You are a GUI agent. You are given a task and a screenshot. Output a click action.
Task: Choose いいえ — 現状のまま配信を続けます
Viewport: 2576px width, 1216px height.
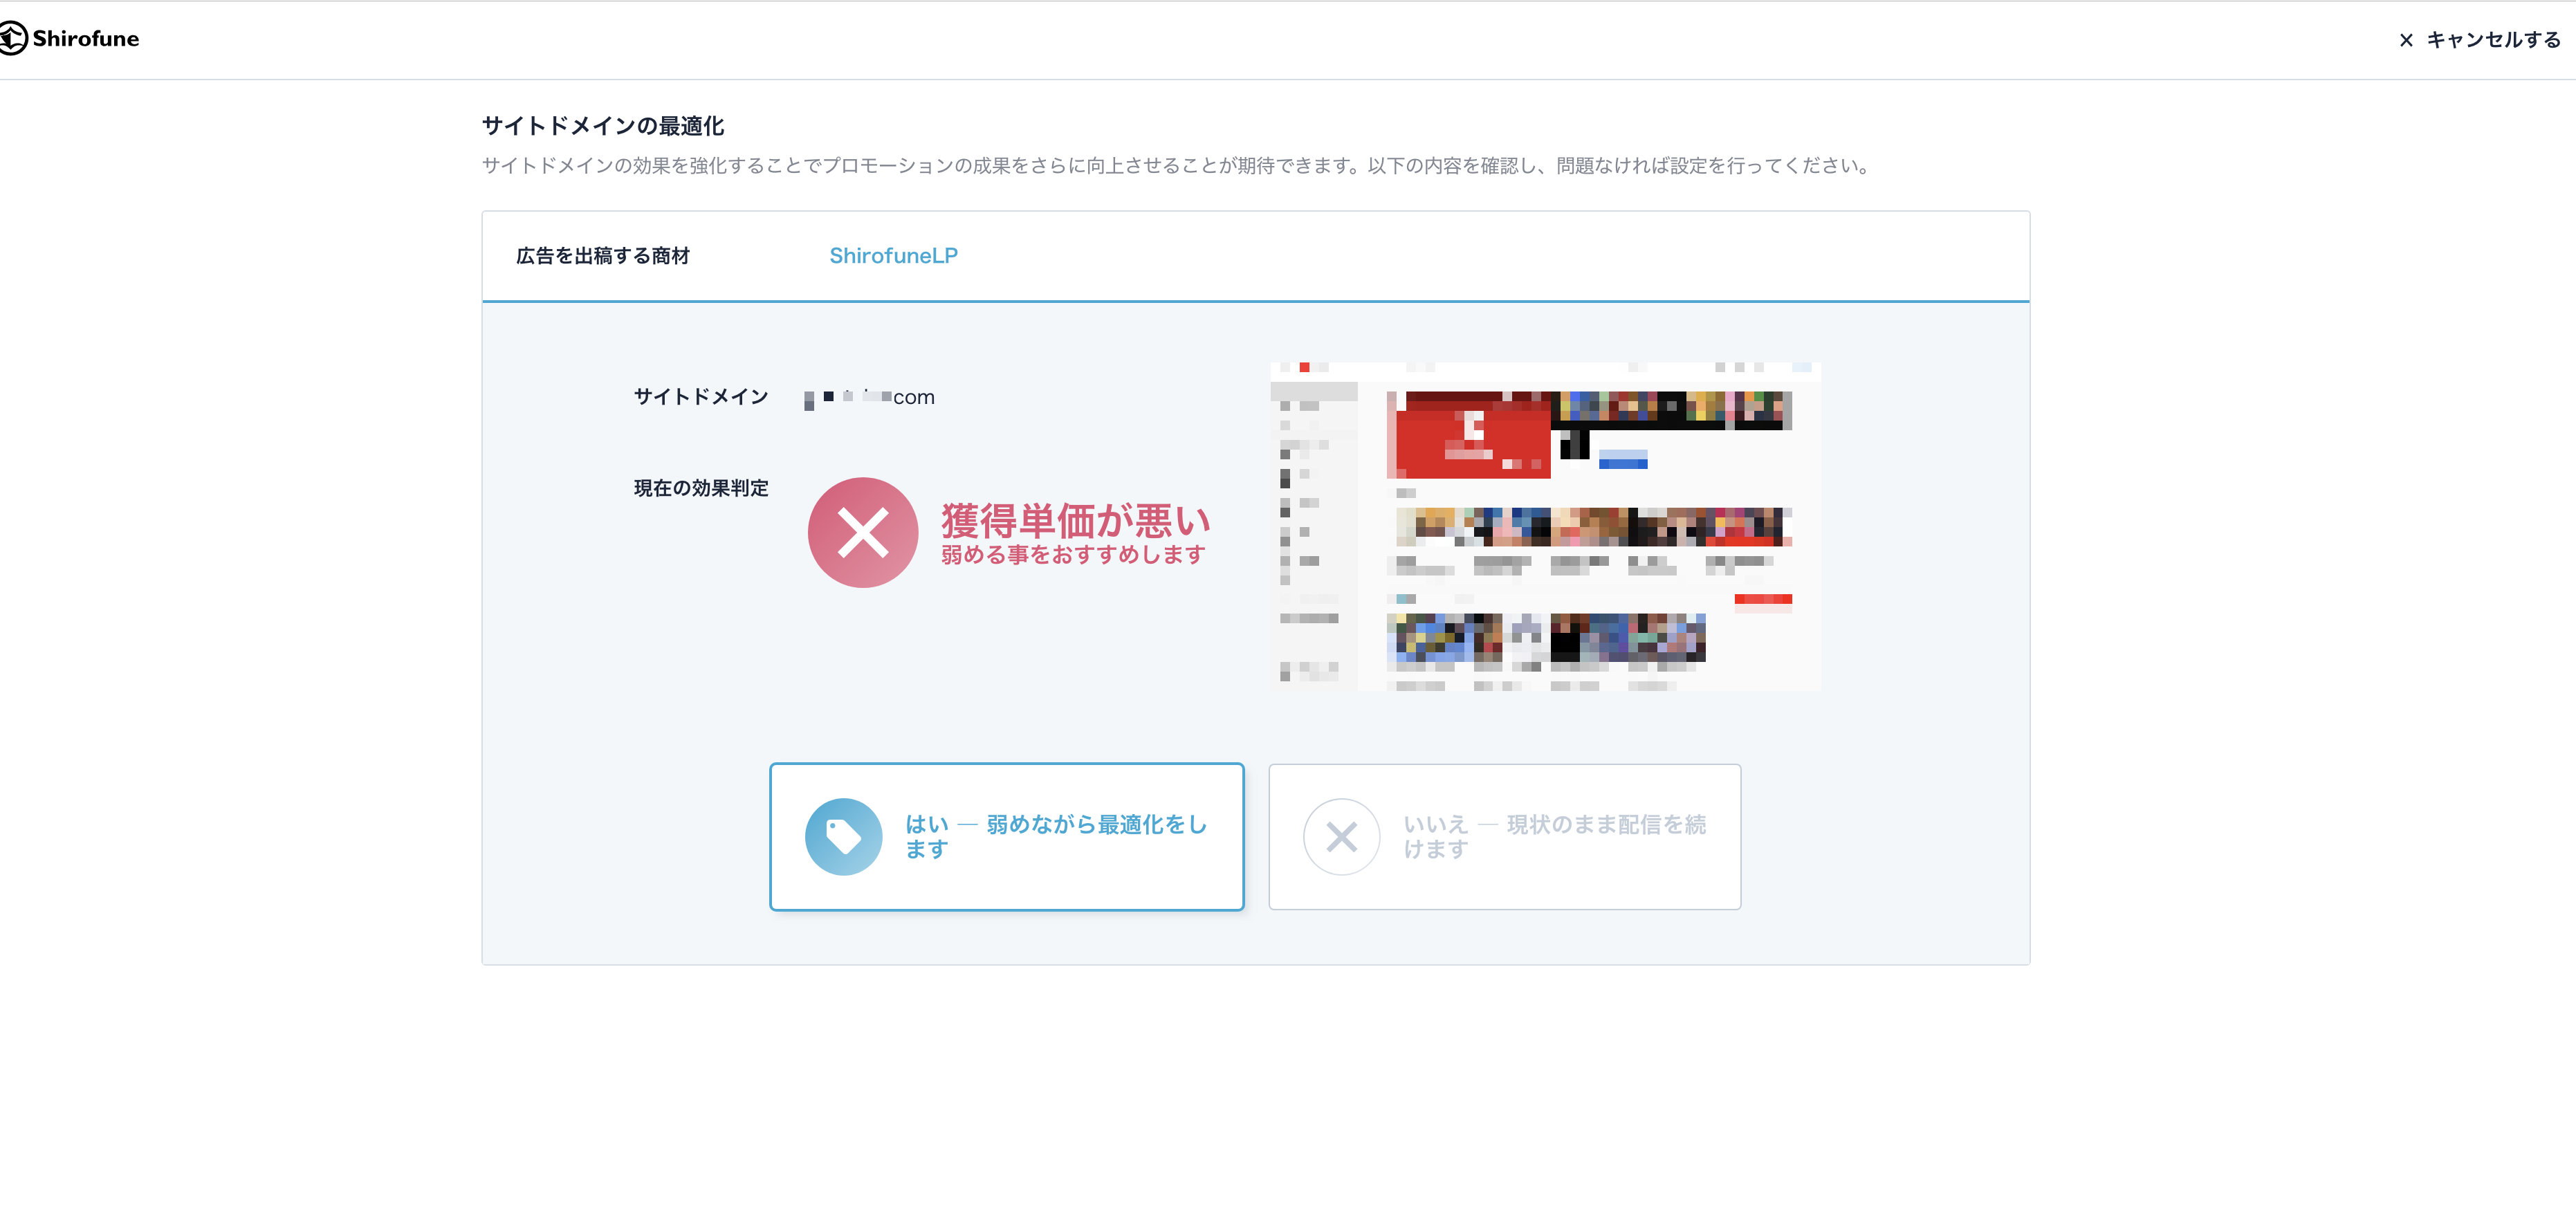pyautogui.click(x=1504, y=837)
